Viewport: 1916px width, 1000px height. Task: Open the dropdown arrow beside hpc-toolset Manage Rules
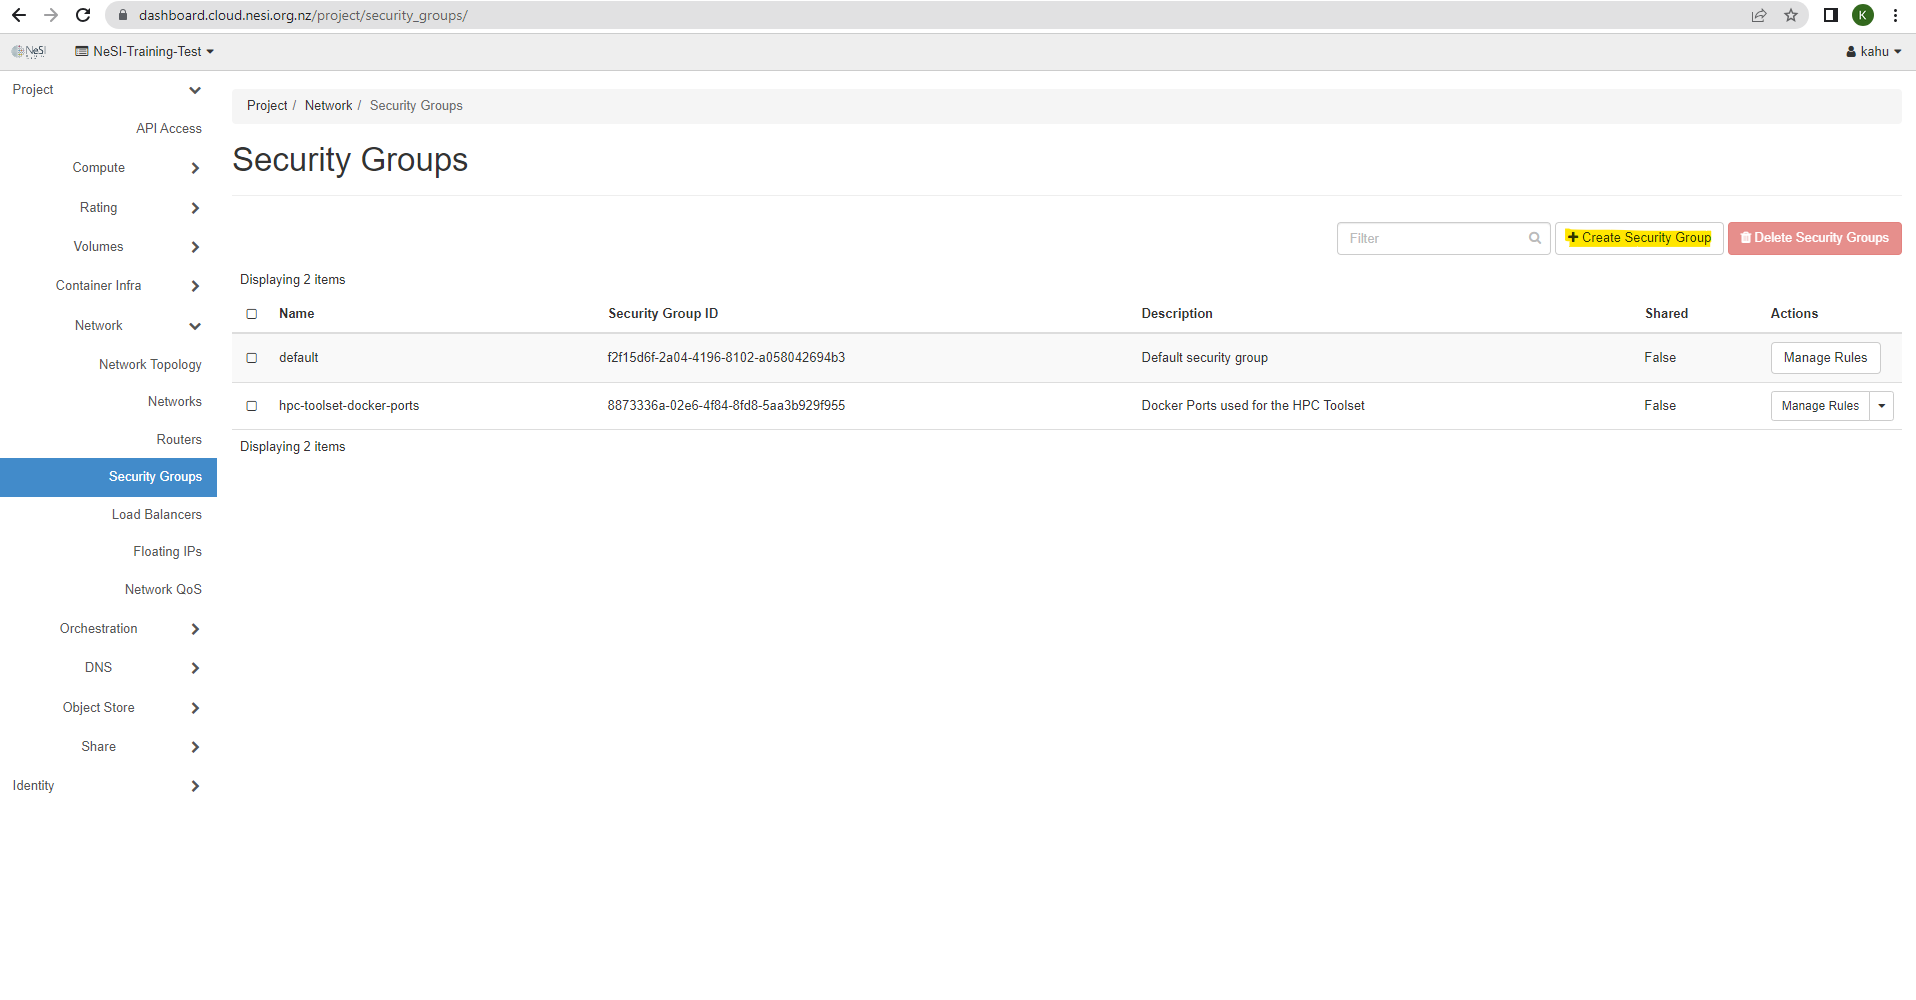[1881, 406]
